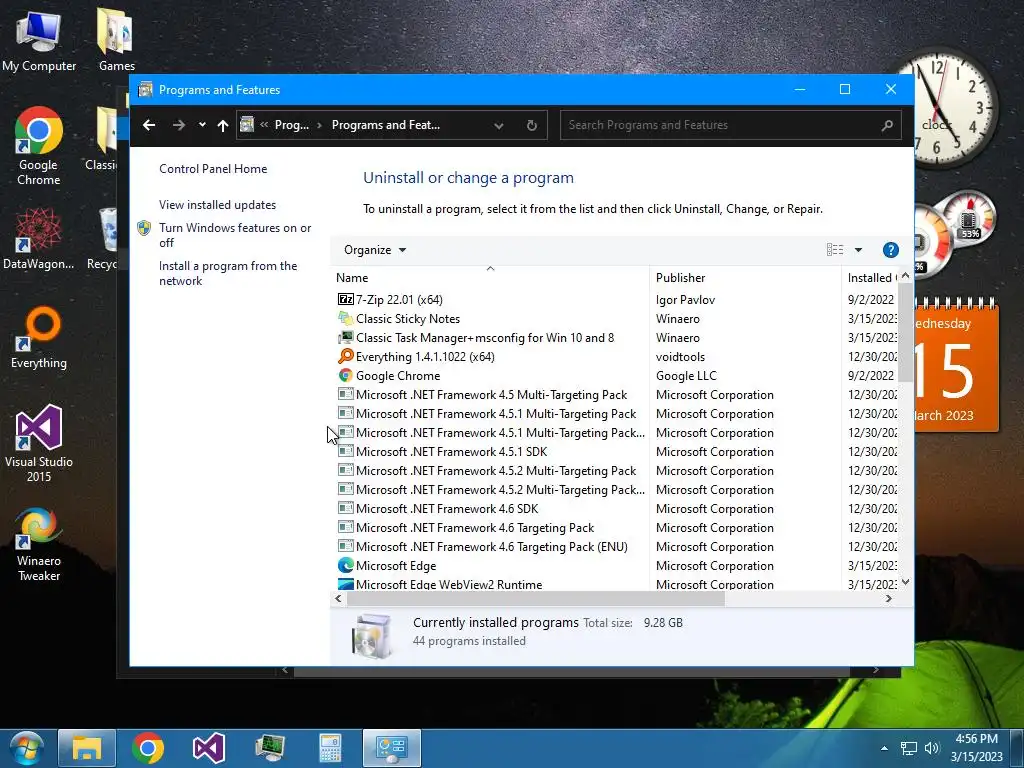Click the view layout icon
This screenshot has height=768, width=1024.
(x=835, y=249)
